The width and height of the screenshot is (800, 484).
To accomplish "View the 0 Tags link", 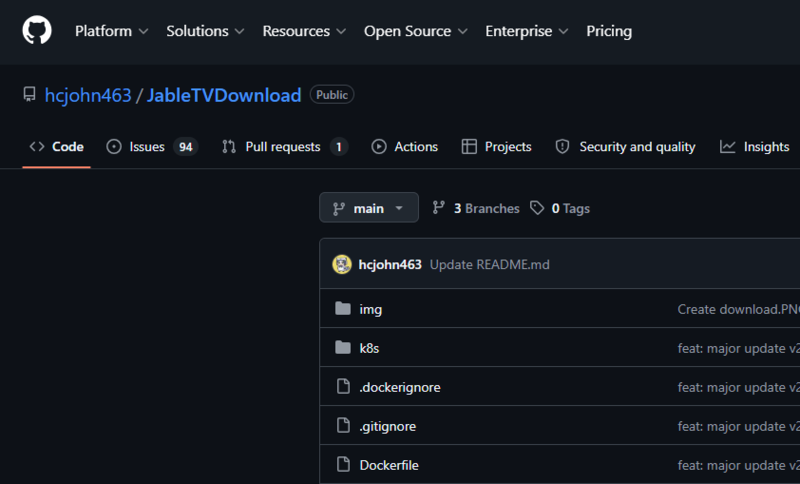I will (x=560, y=208).
